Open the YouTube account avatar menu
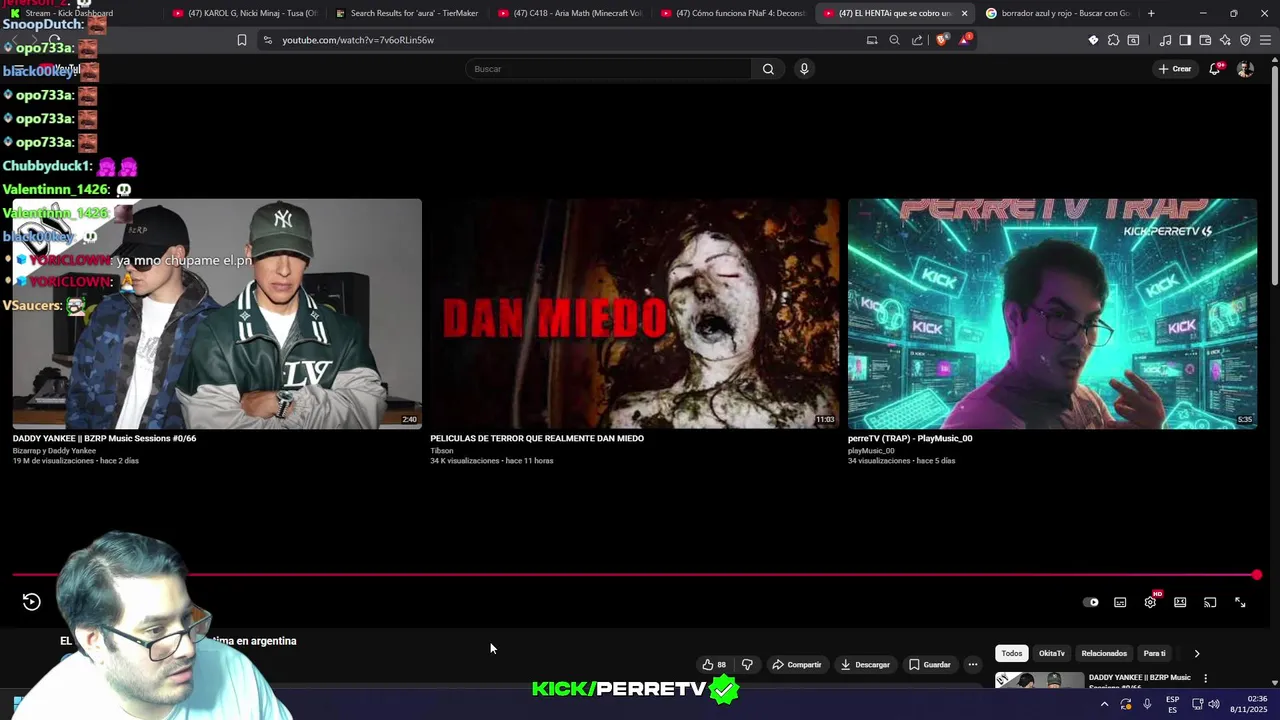Screen dimensions: 1280x720 coord(1245,69)
